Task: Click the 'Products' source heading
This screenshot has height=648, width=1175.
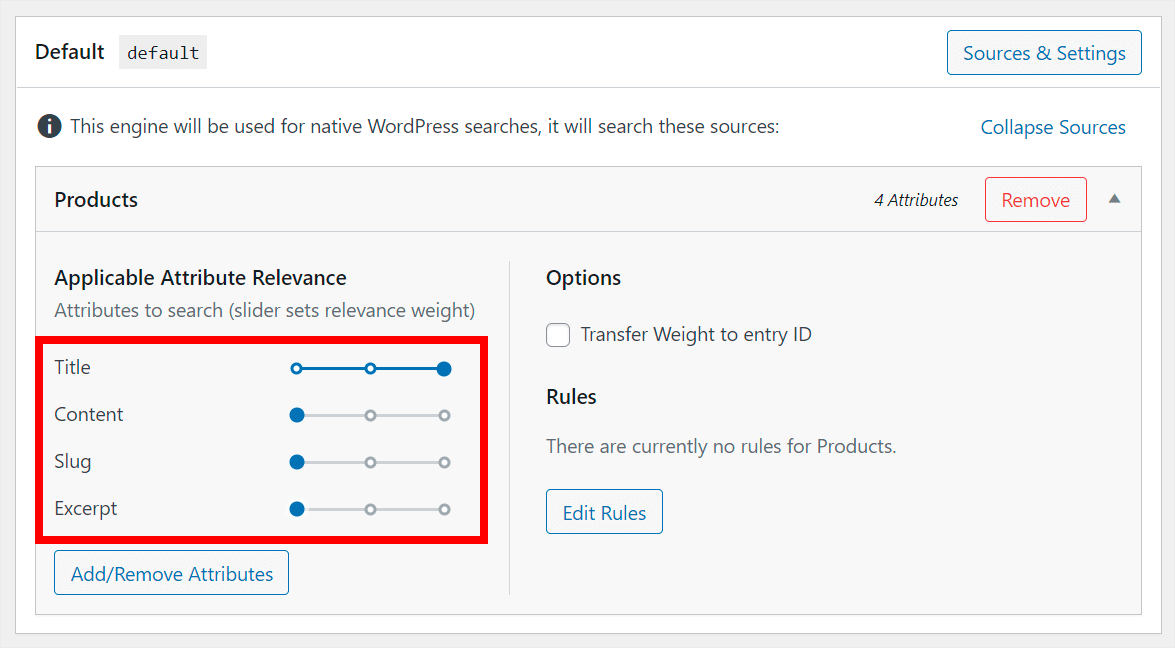Action: (x=96, y=200)
